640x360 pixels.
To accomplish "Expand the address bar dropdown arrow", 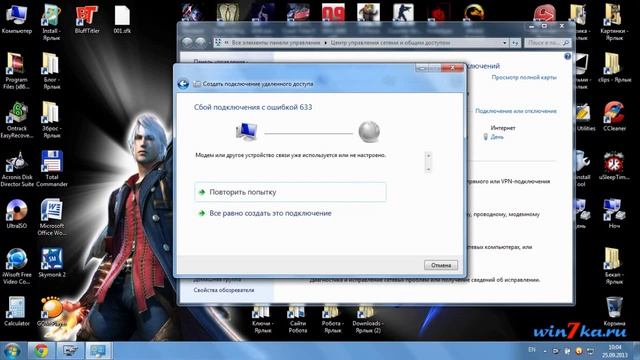I will pyautogui.click(x=505, y=42).
